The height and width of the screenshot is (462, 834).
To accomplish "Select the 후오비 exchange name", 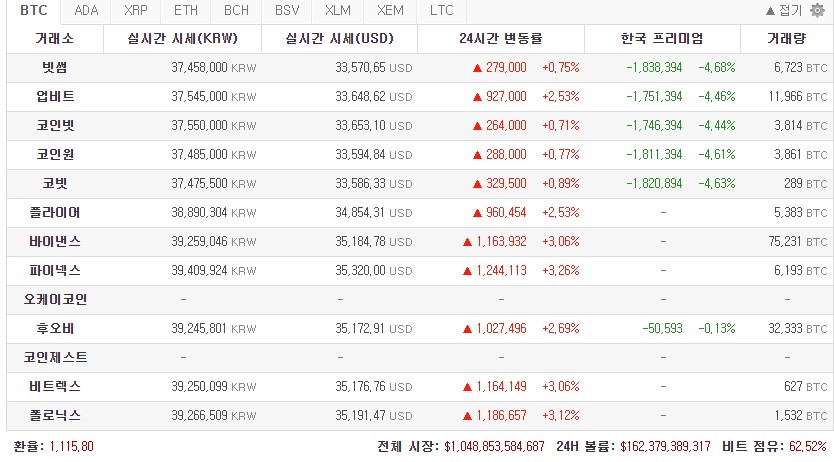I will [x=55, y=329].
